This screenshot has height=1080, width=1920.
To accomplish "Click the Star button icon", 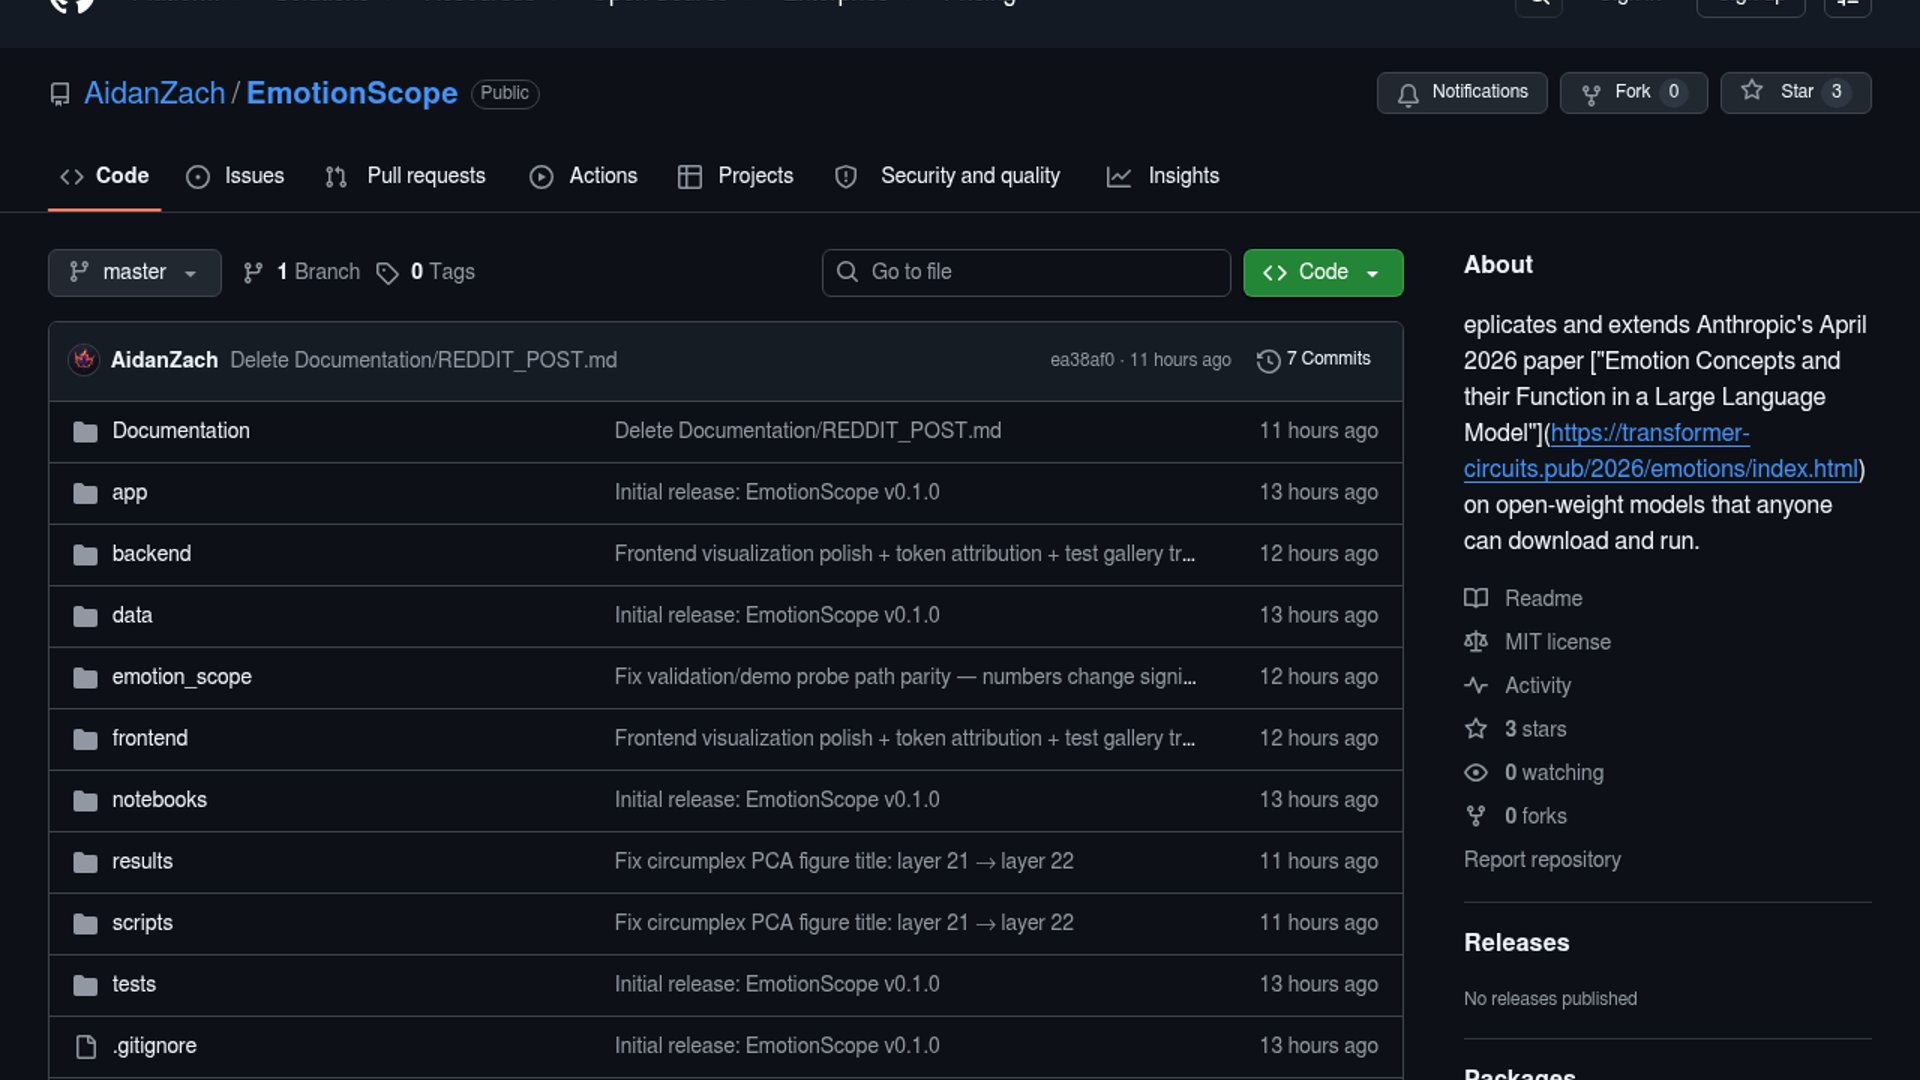I will click(1752, 91).
